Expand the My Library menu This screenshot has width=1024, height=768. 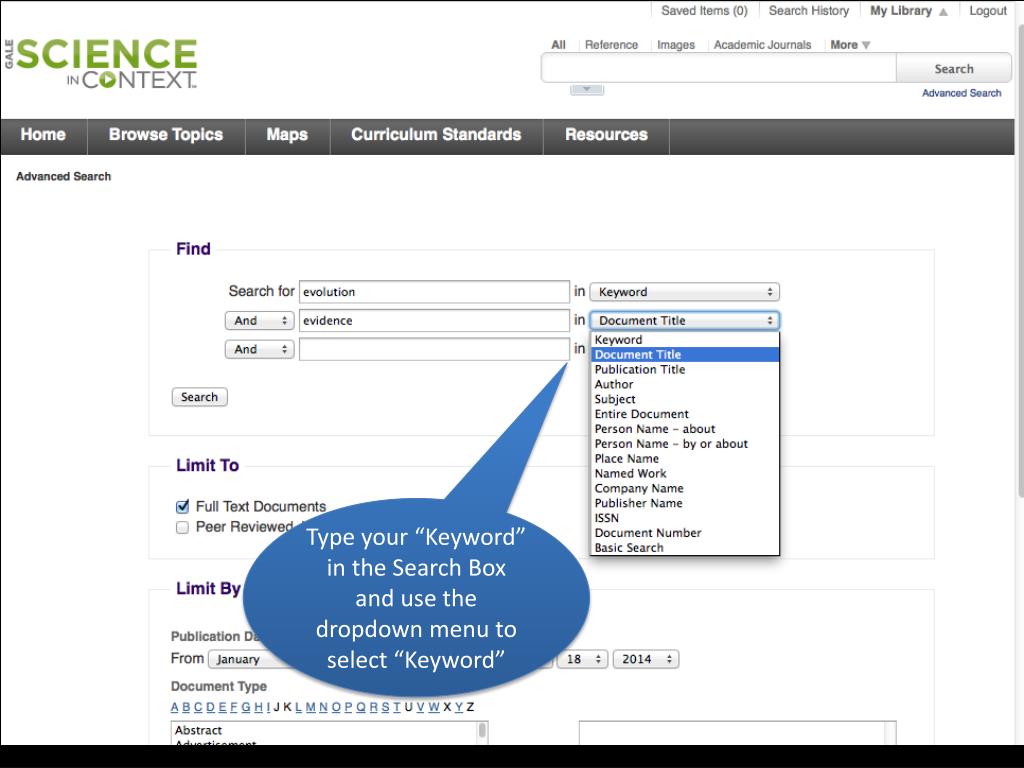click(908, 10)
